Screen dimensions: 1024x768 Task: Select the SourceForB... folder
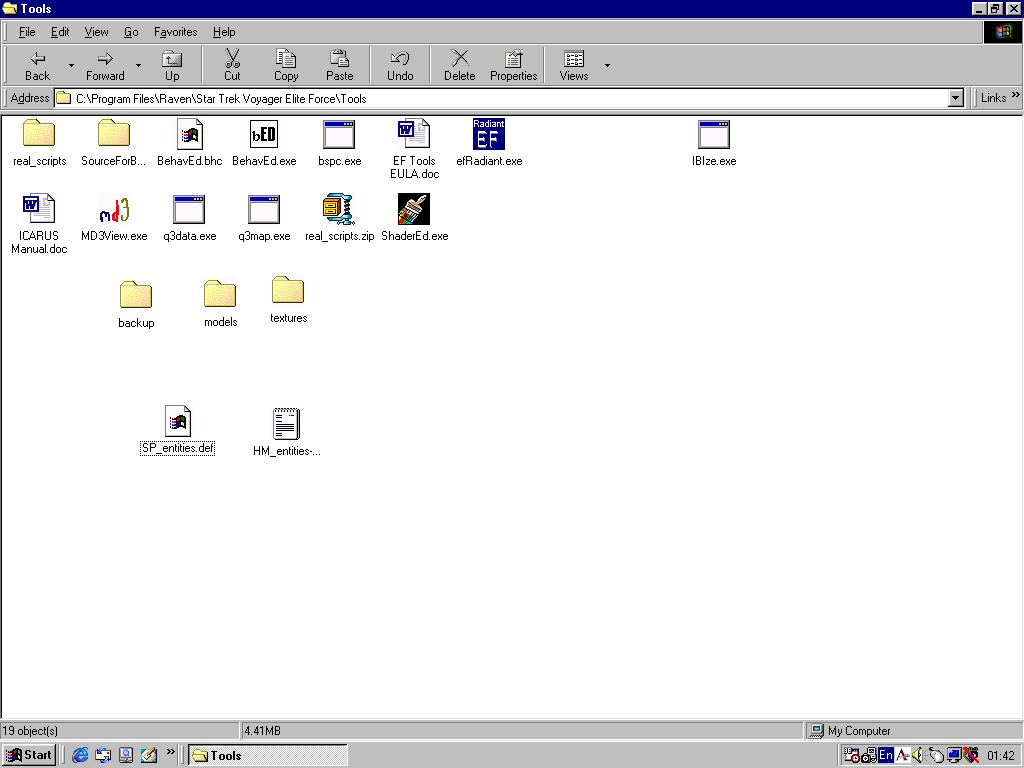(x=114, y=133)
